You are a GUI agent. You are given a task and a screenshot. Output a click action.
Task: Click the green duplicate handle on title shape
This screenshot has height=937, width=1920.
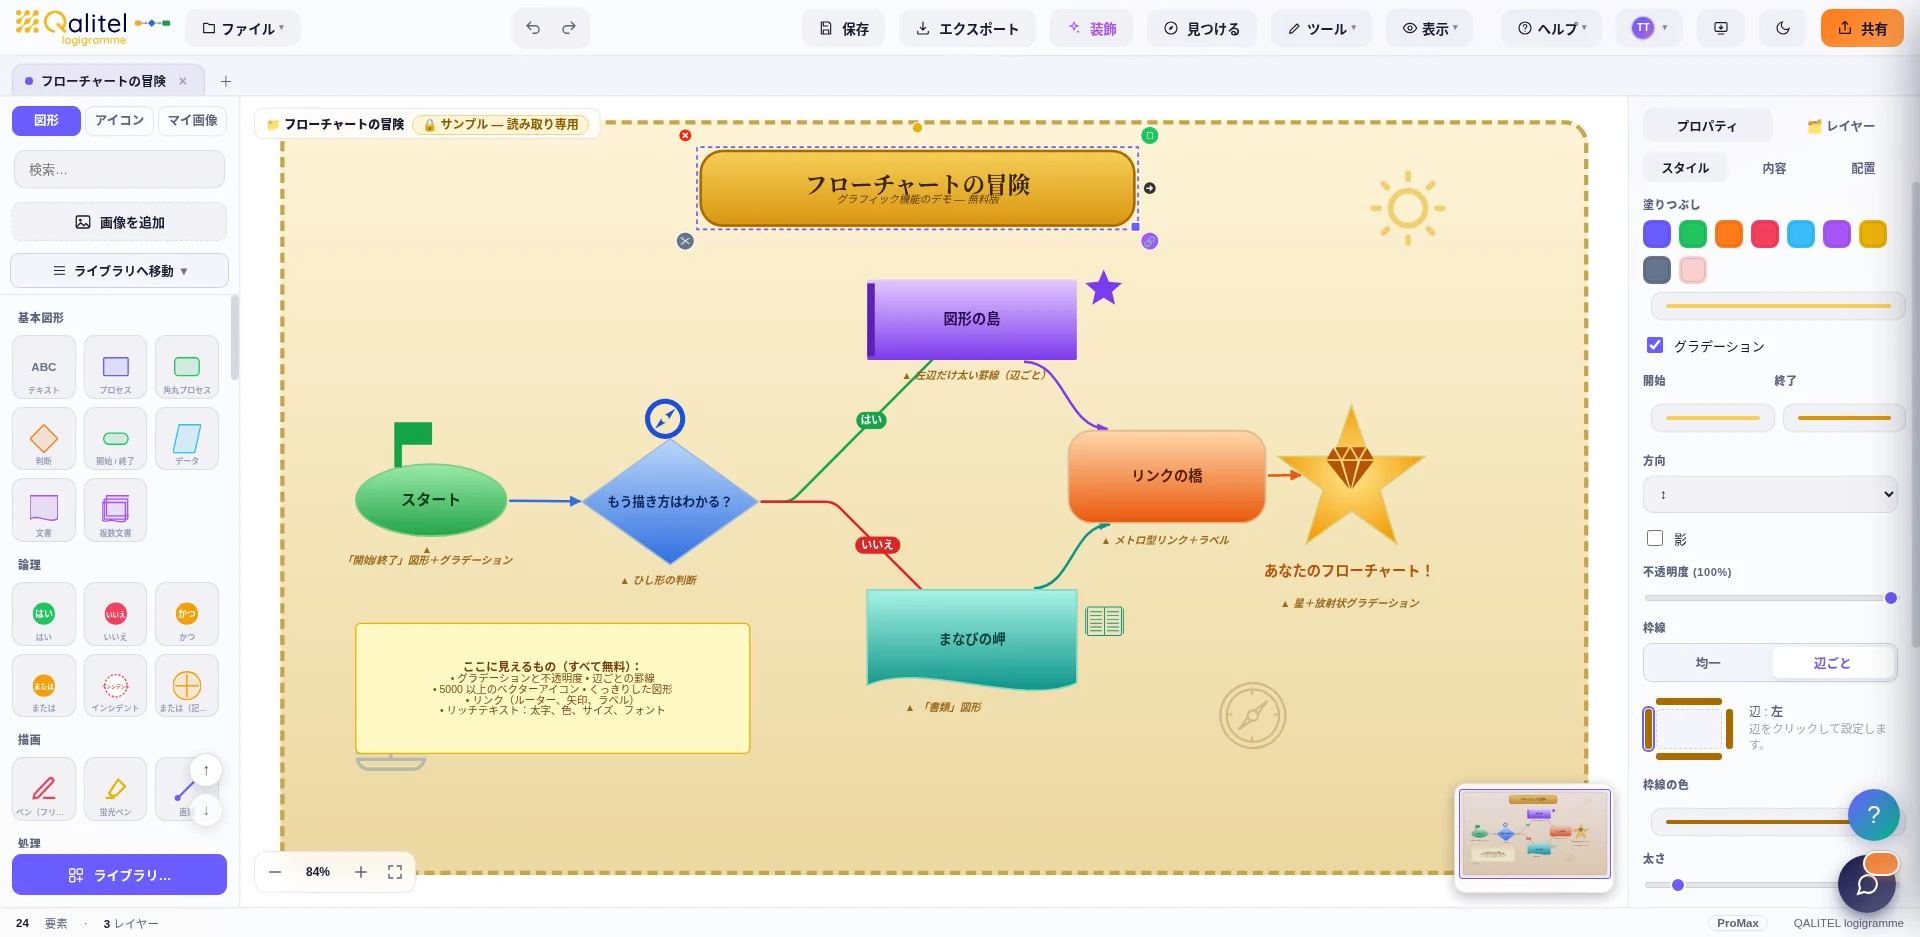pyautogui.click(x=1150, y=135)
